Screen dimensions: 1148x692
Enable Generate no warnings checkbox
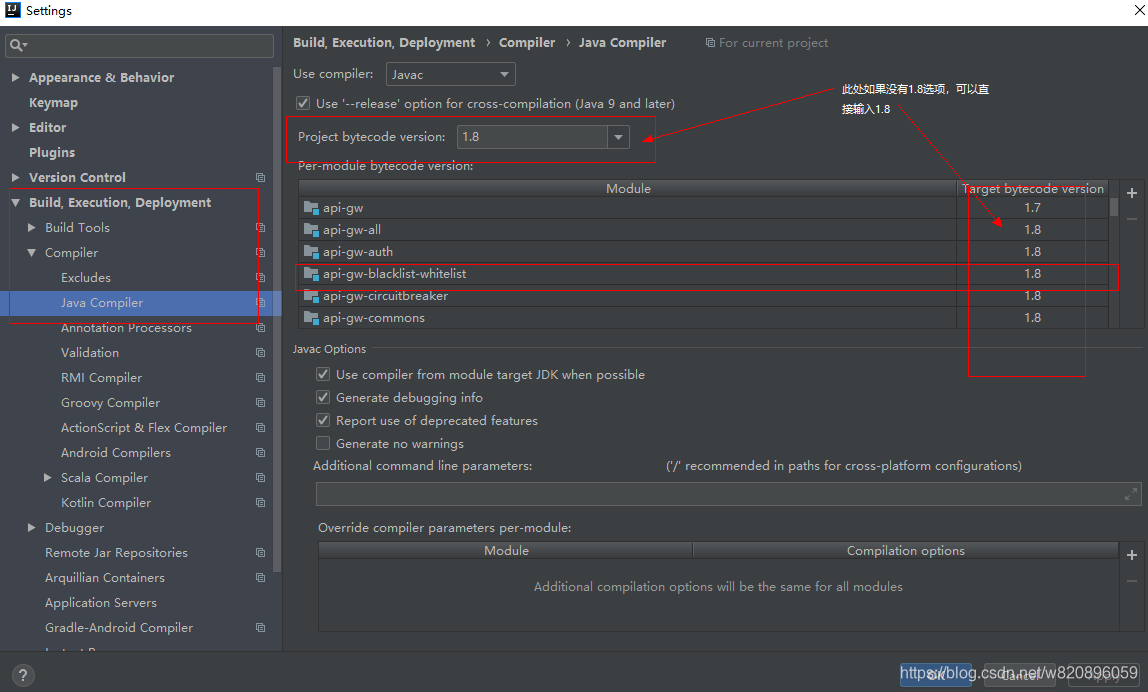tap(323, 444)
